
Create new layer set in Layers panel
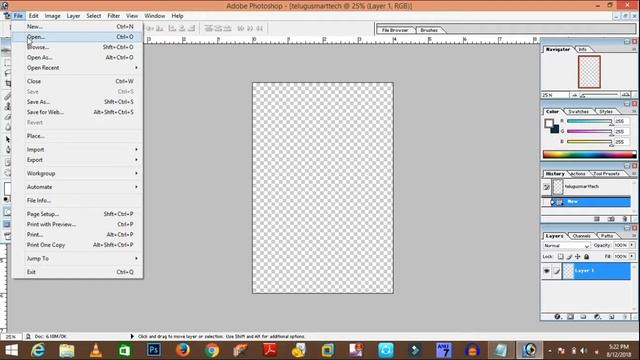pyautogui.click(x=583, y=317)
